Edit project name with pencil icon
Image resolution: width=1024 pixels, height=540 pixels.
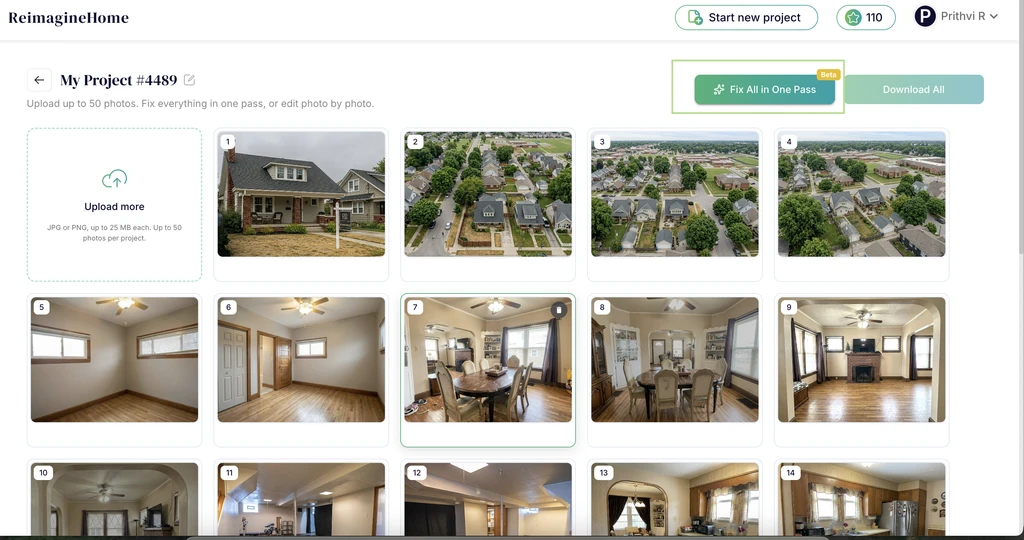189,80
